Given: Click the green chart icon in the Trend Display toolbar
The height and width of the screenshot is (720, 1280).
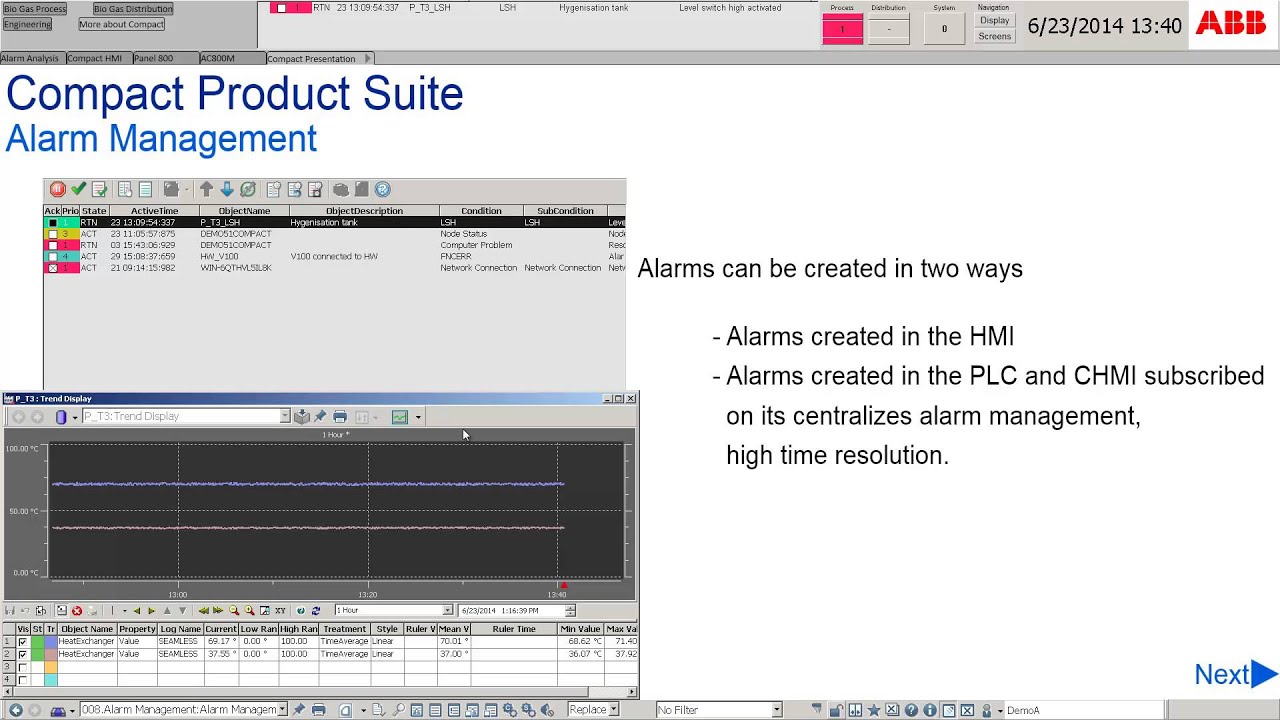Looking at the screenshot, I should click(x=400, y=417).
